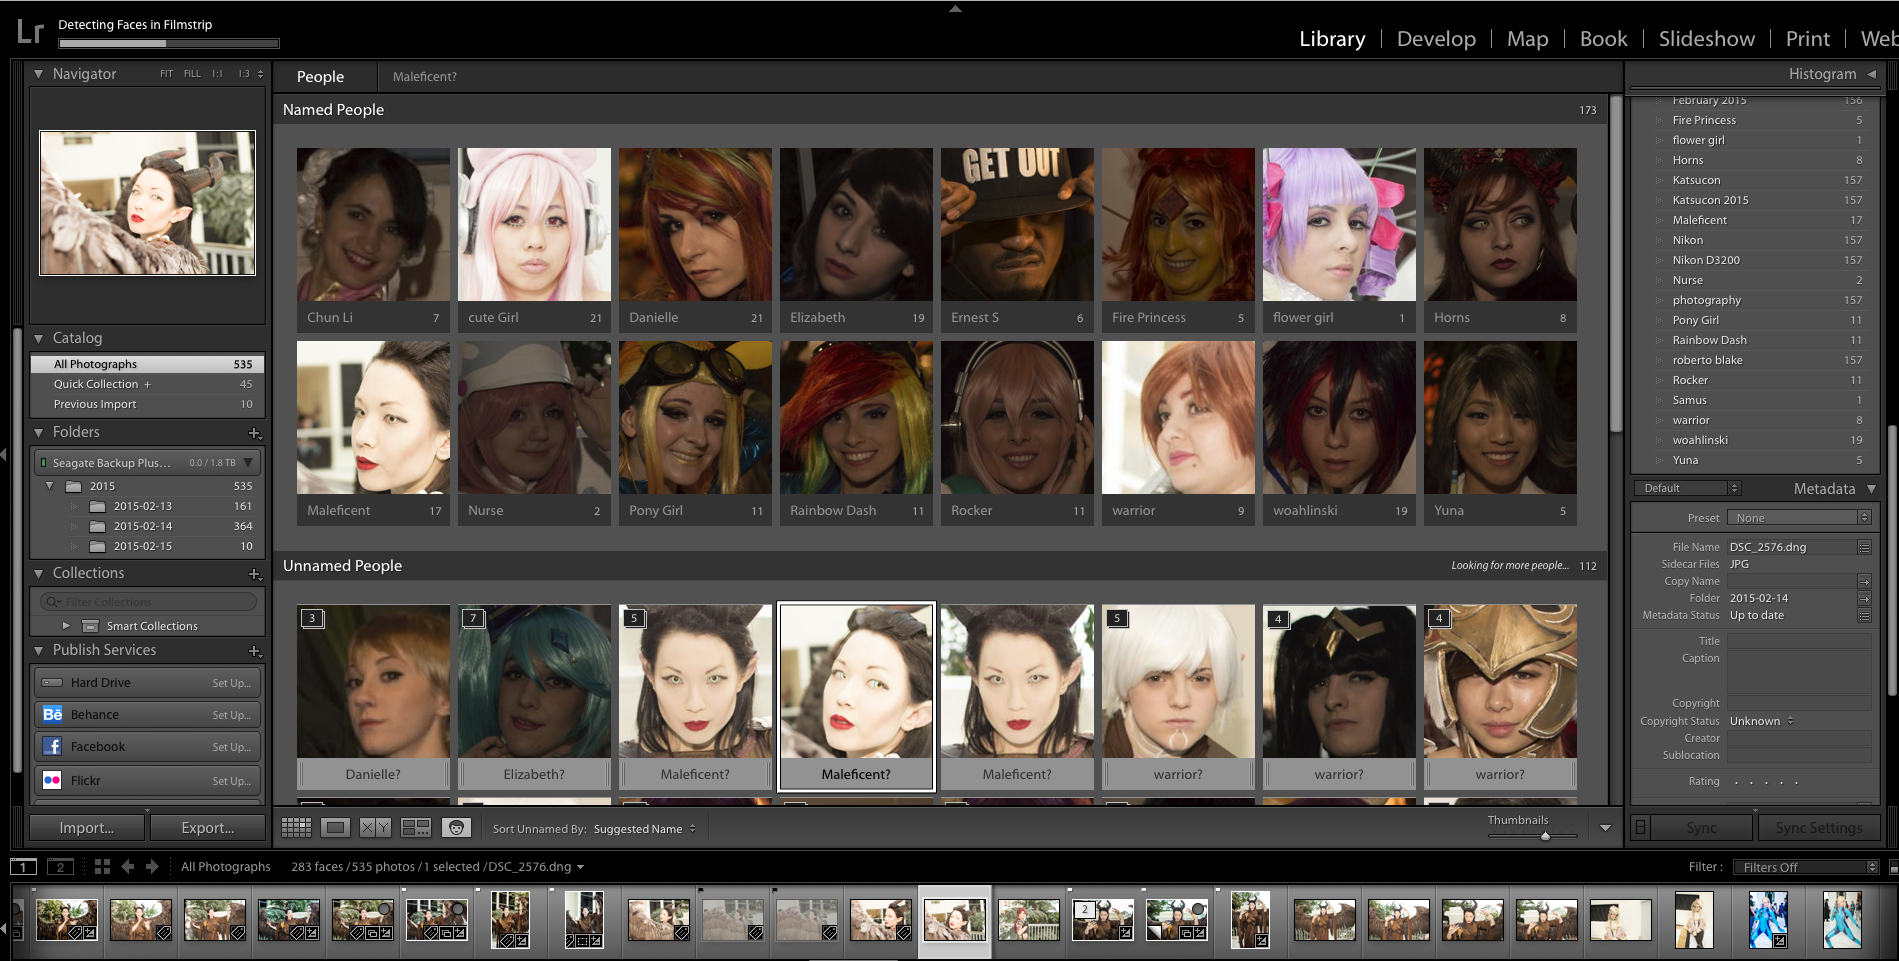This screenshot has width=1899, height=961.
Task: Click the Flickr publish service icon
Action: pos(53,780)
